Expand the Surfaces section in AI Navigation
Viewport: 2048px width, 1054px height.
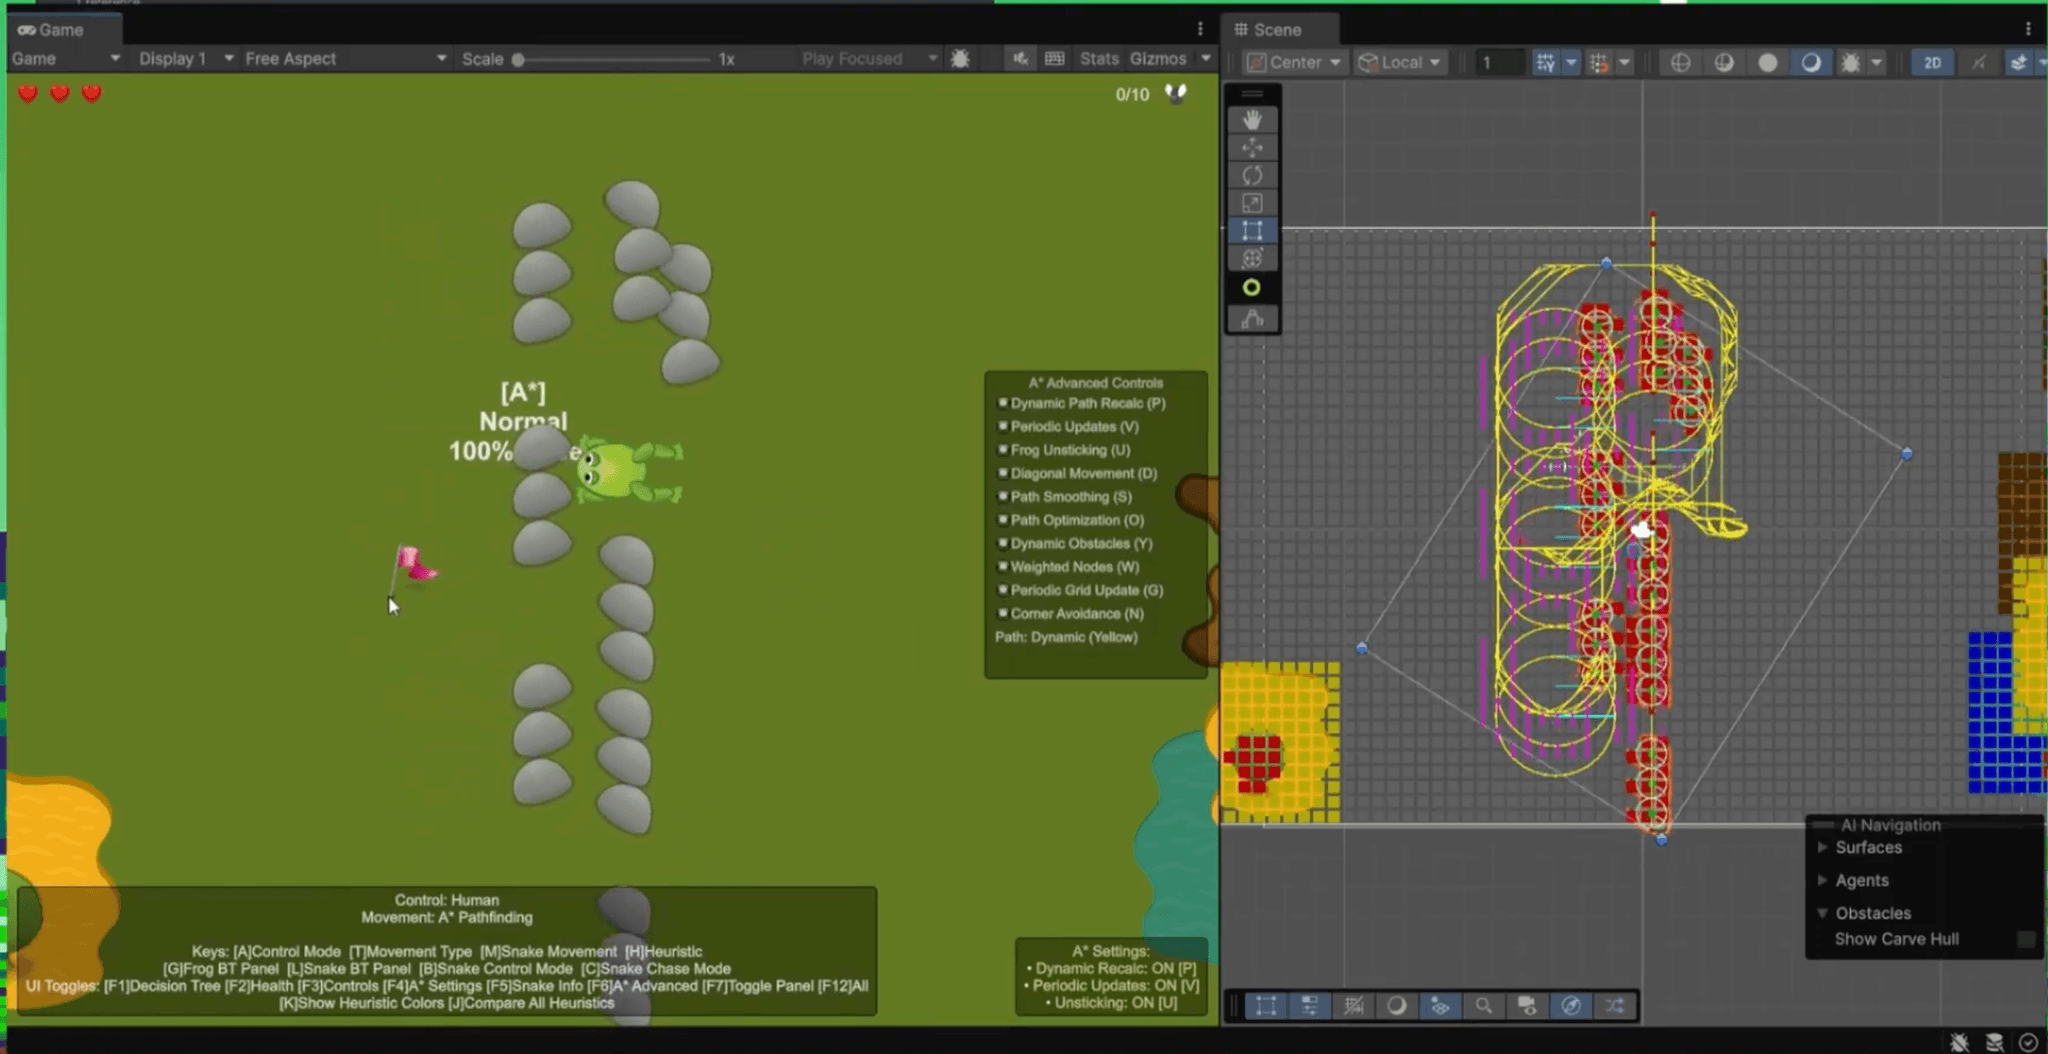[x=1823, y=847]
